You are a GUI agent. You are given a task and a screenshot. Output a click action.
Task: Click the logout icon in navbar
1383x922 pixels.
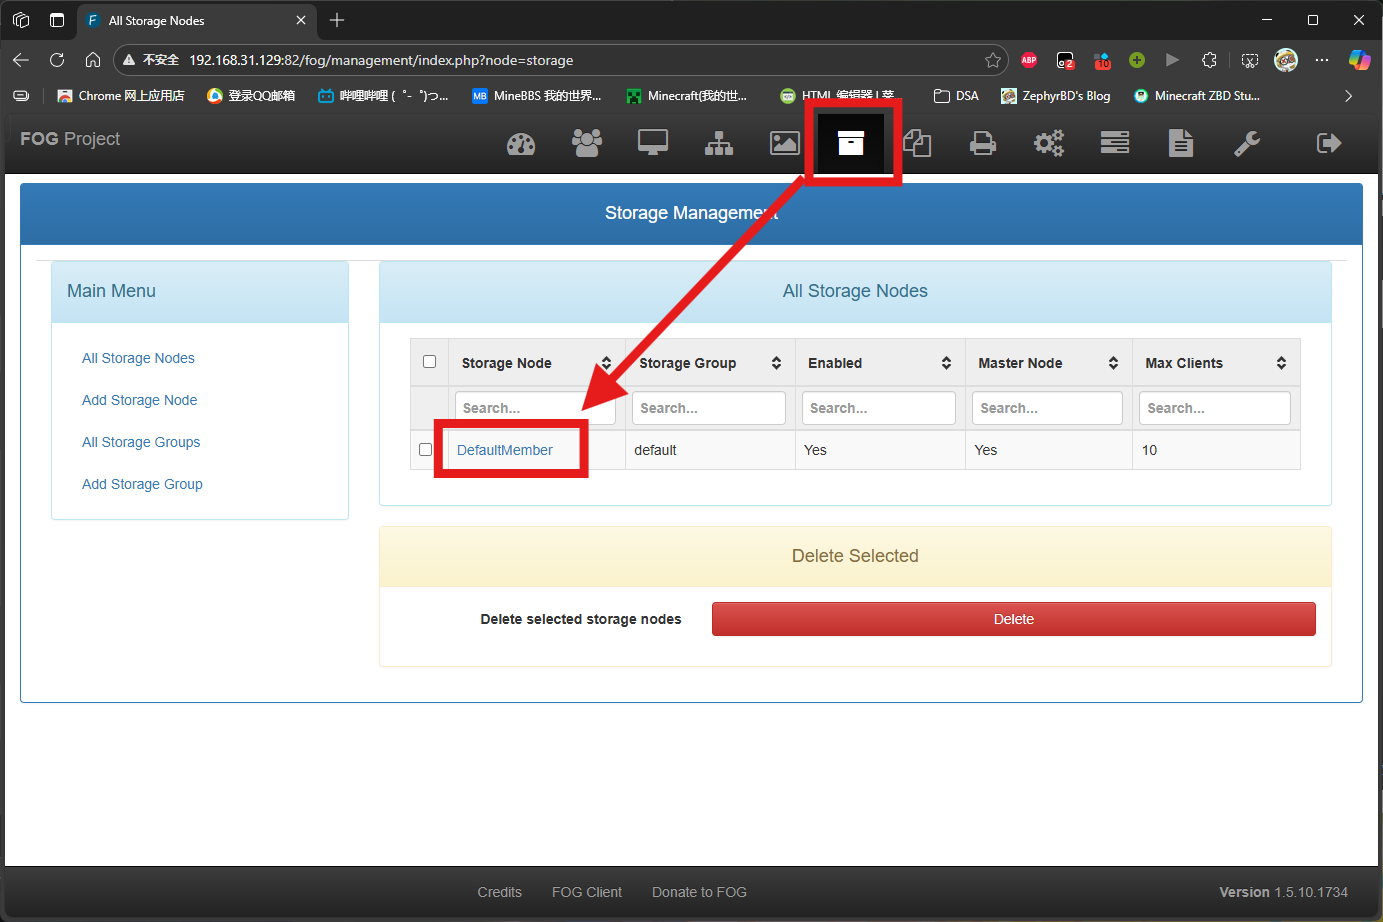1329,143
